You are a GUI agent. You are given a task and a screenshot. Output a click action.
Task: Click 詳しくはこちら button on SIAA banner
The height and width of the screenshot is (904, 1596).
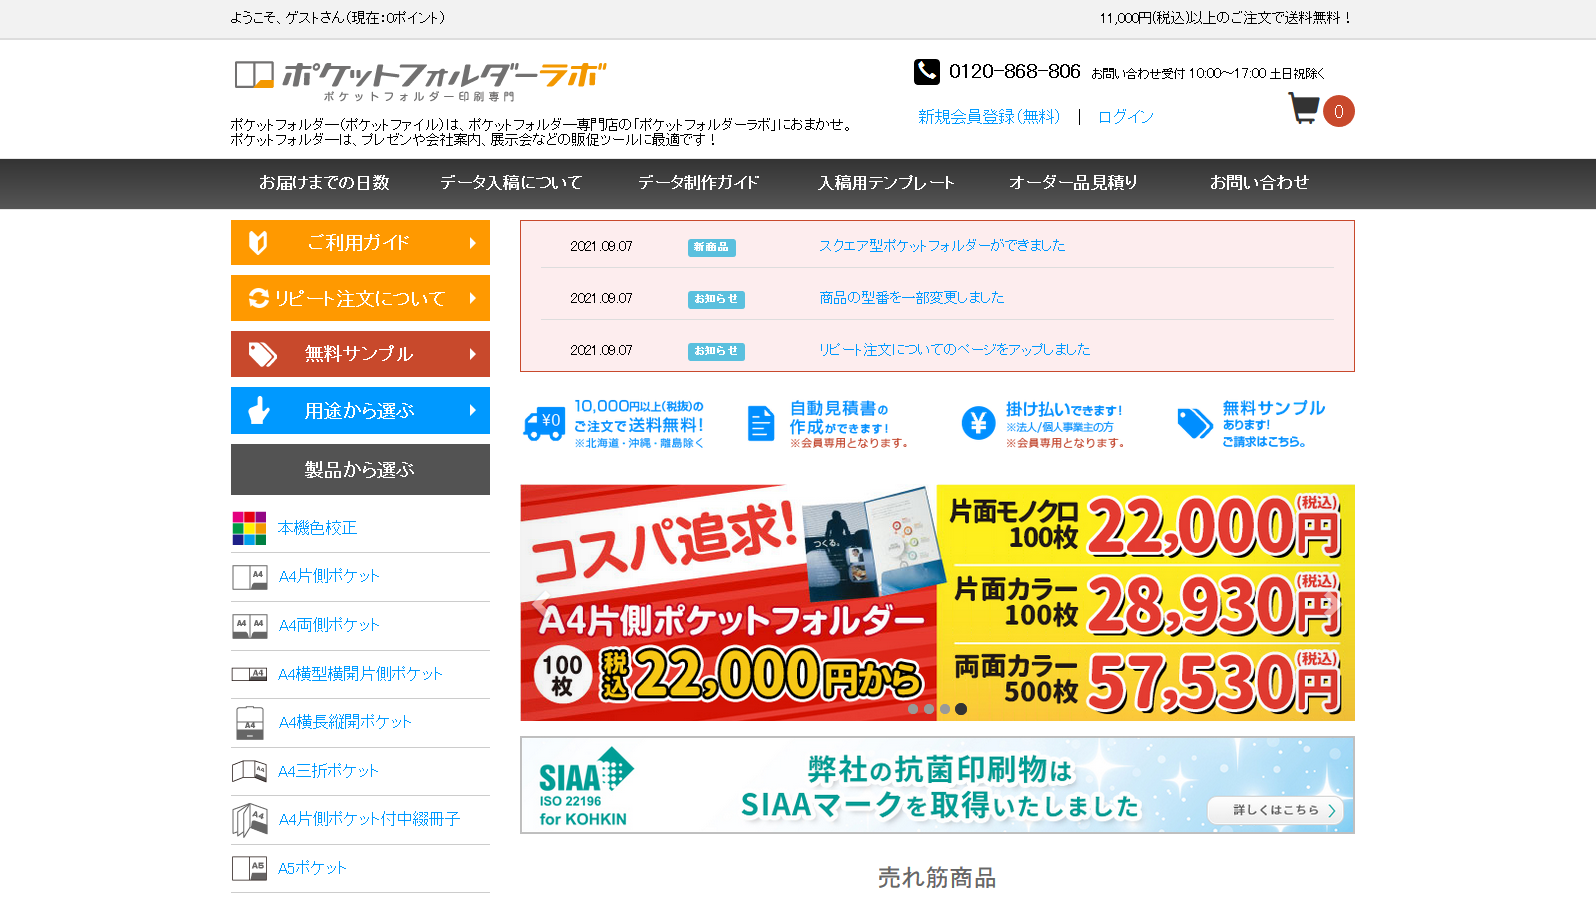tap(1277, 810)
